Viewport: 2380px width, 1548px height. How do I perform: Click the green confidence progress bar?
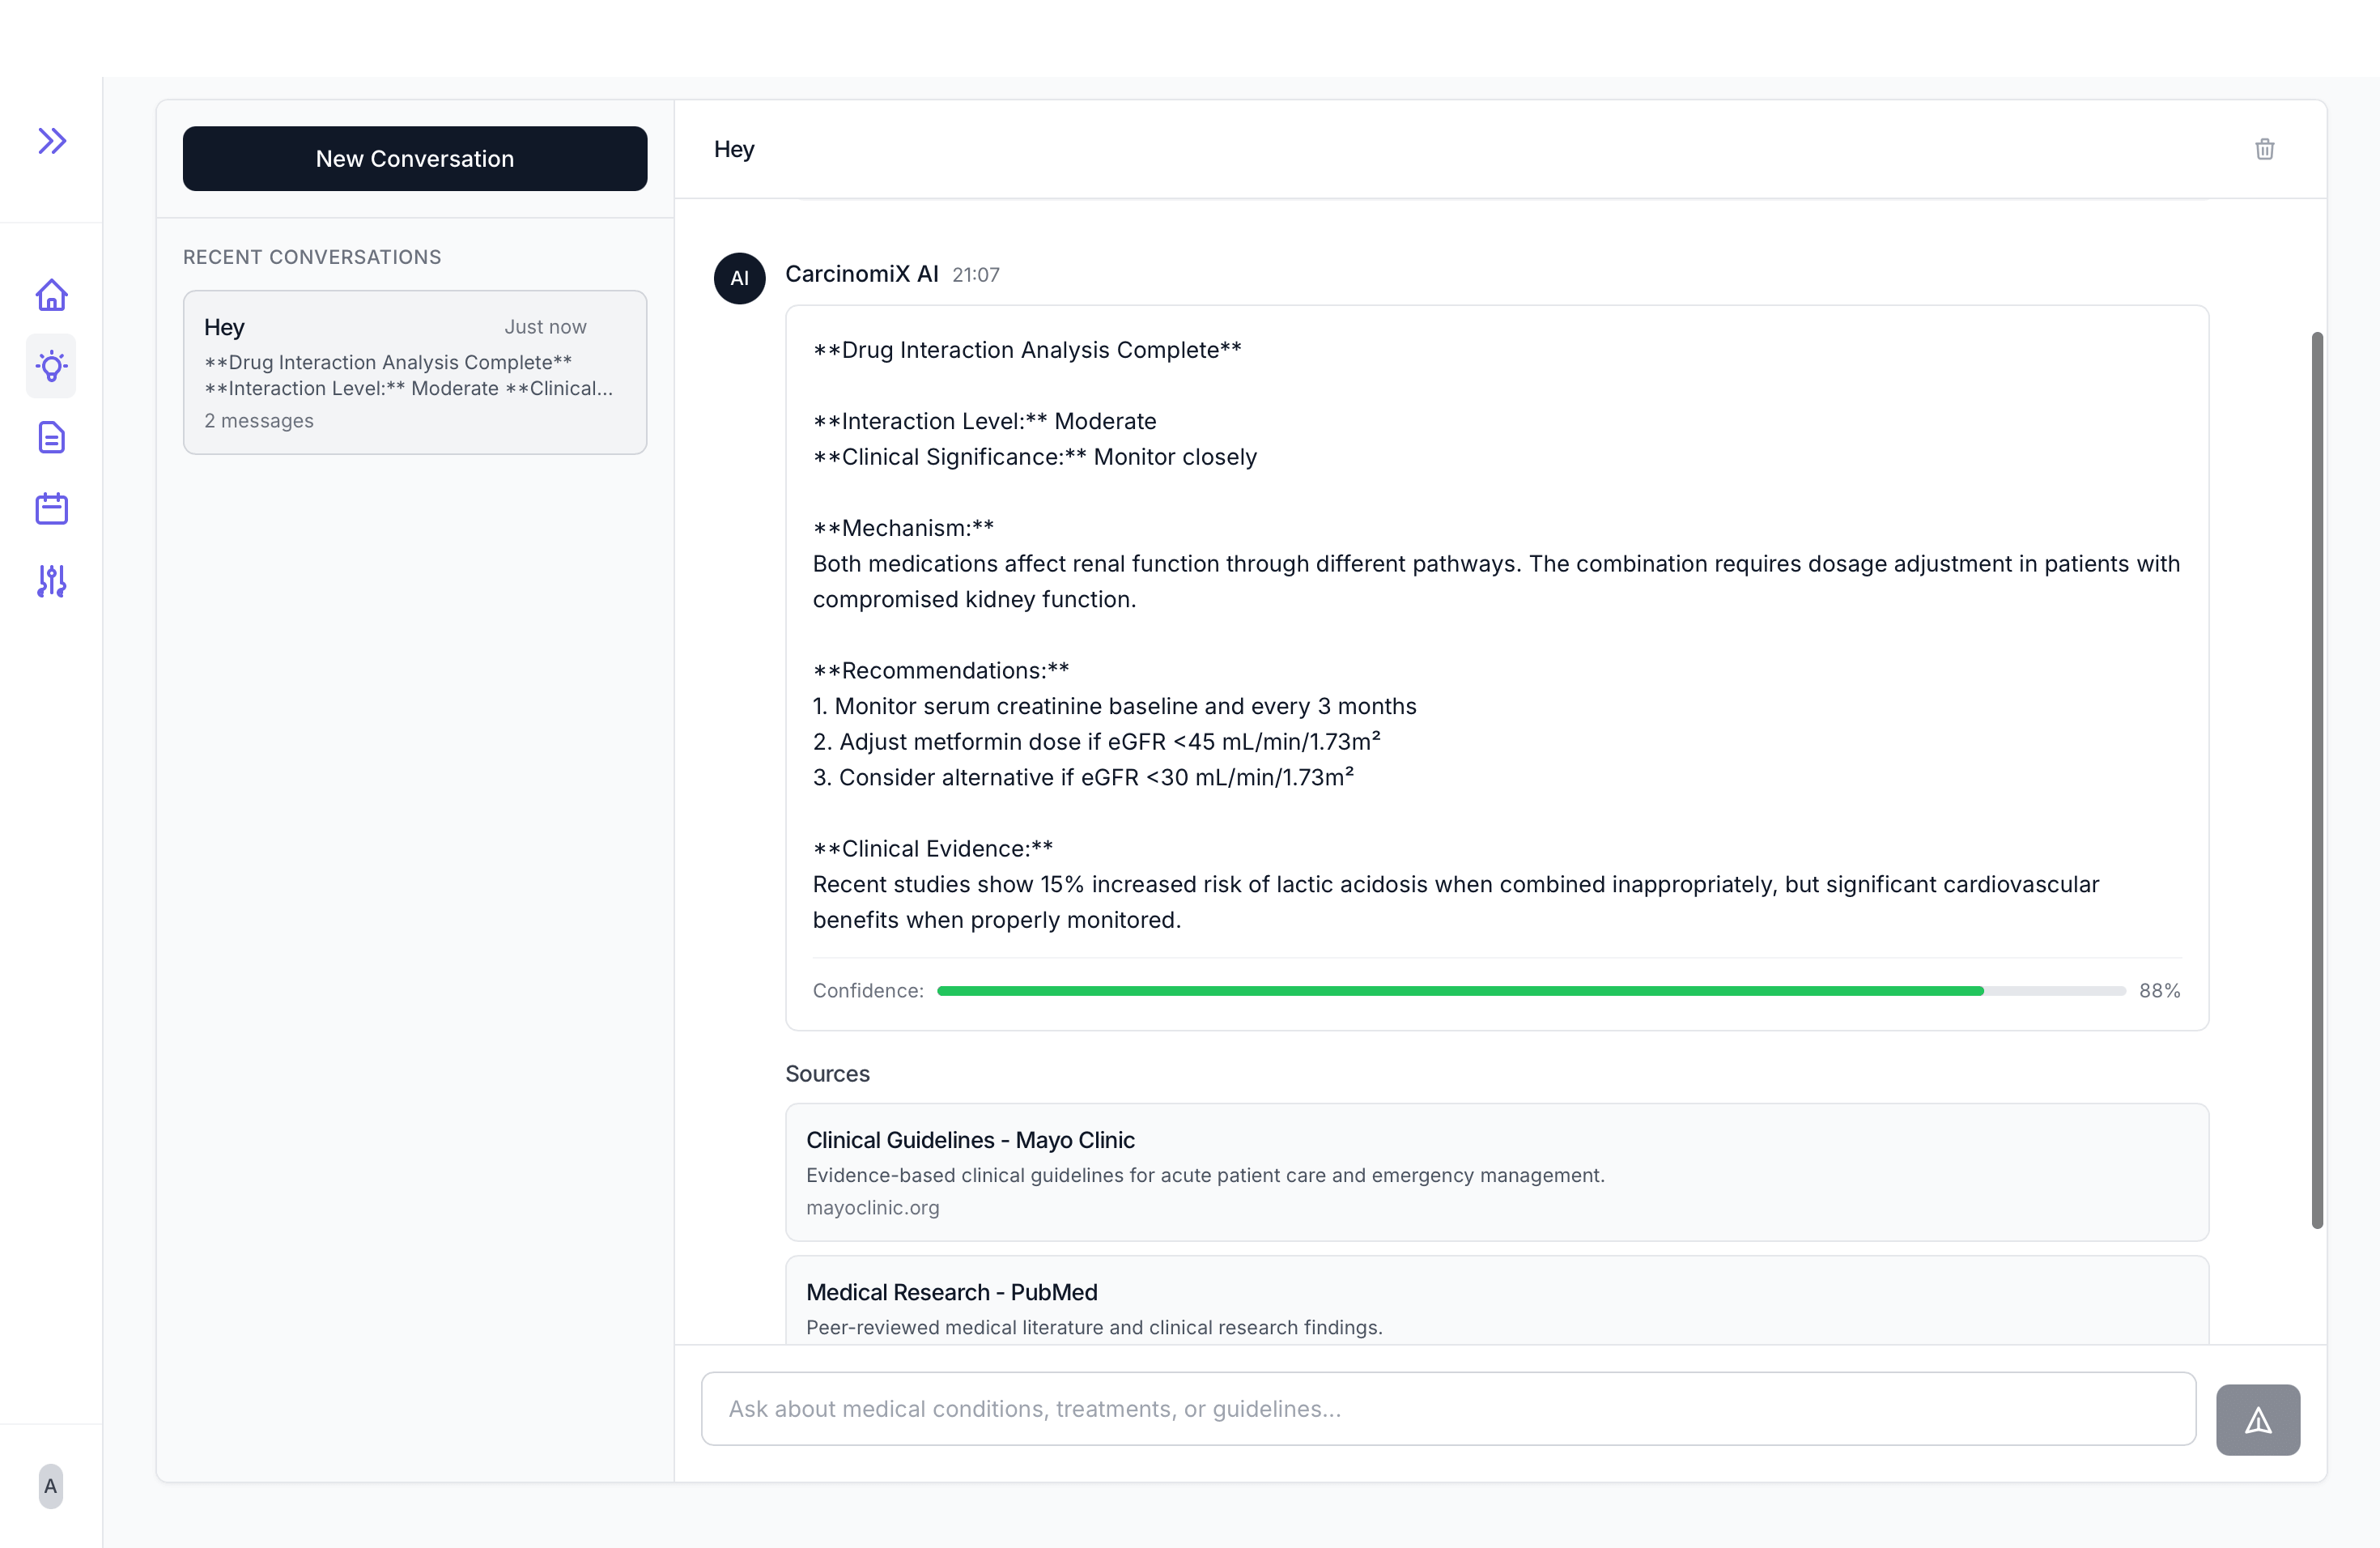(1460, 990)
